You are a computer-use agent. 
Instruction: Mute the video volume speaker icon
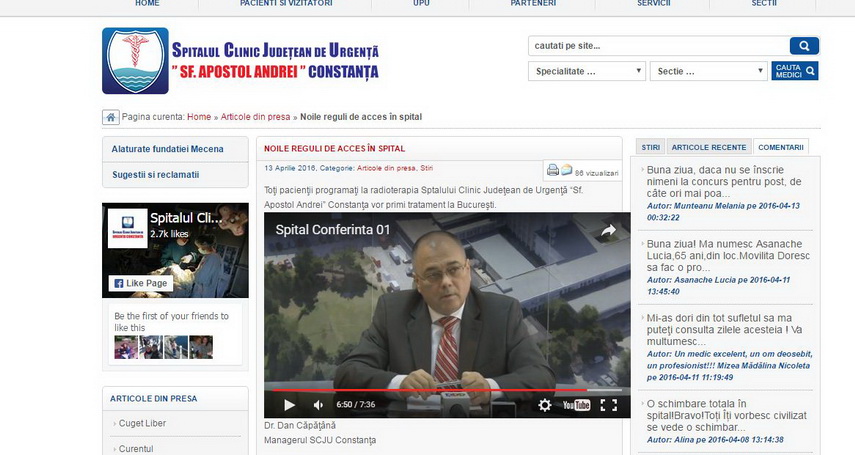[318, 405]
